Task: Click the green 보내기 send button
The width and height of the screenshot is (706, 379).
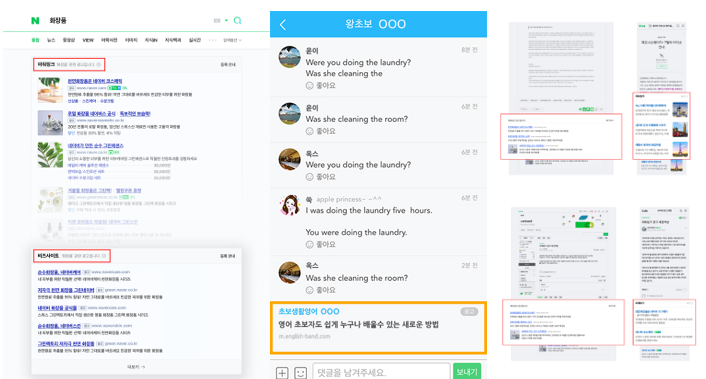Action: pos(467,372)
